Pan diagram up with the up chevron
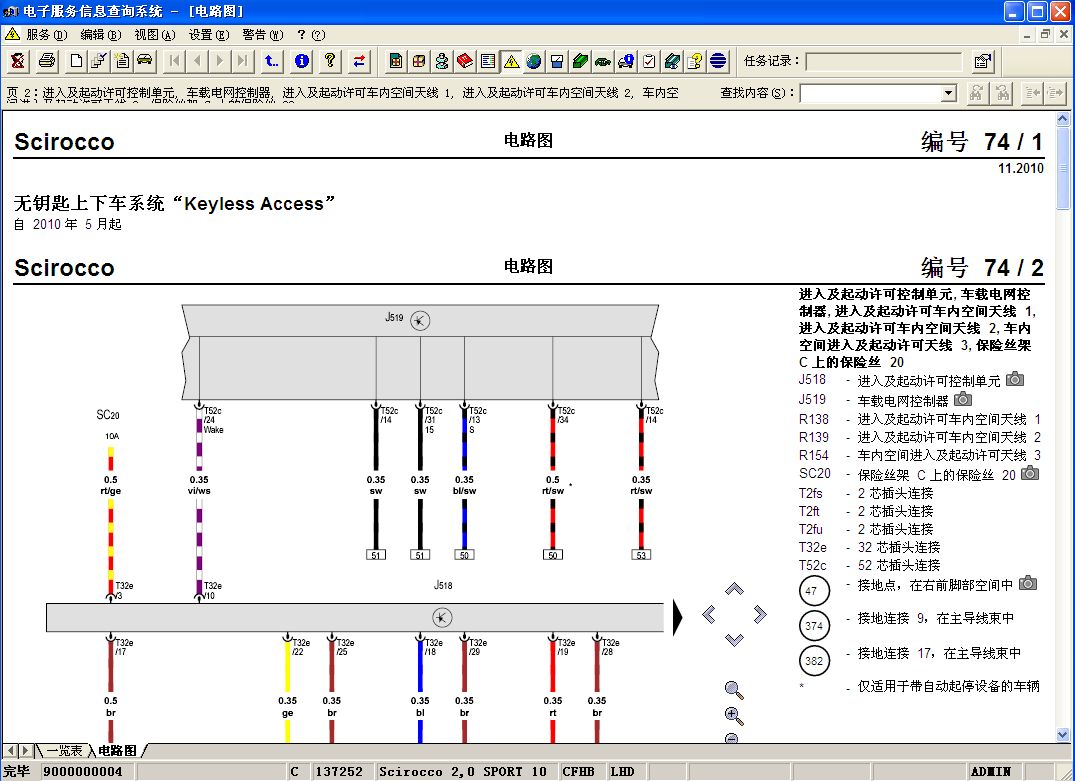 [x=734, y=590]
